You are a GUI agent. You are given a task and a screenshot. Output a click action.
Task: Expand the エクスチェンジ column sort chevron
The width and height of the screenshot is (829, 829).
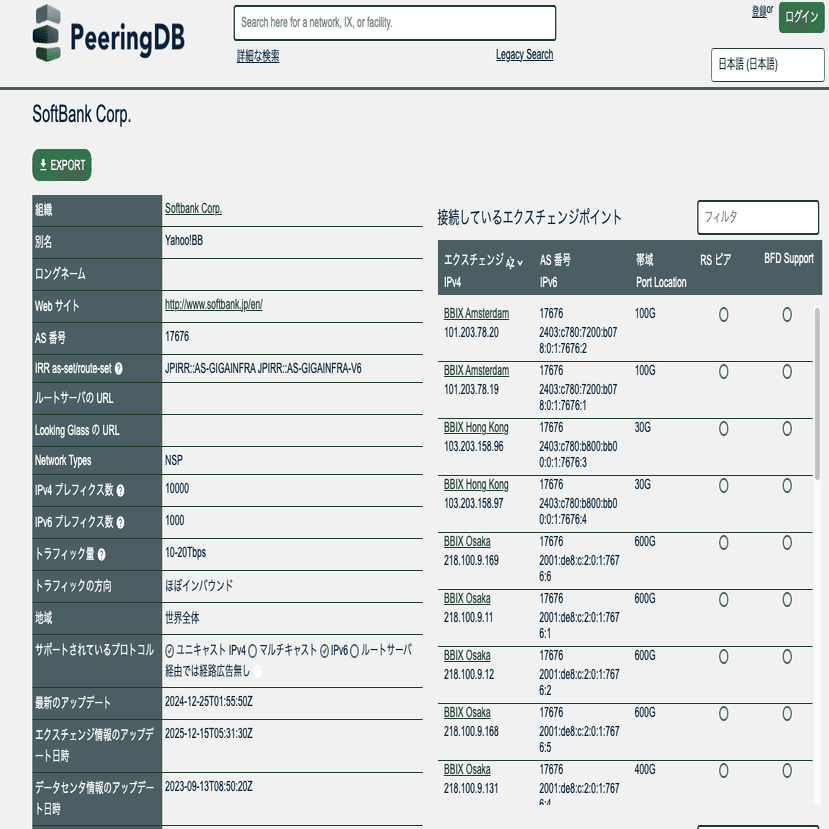coord(521,262)
